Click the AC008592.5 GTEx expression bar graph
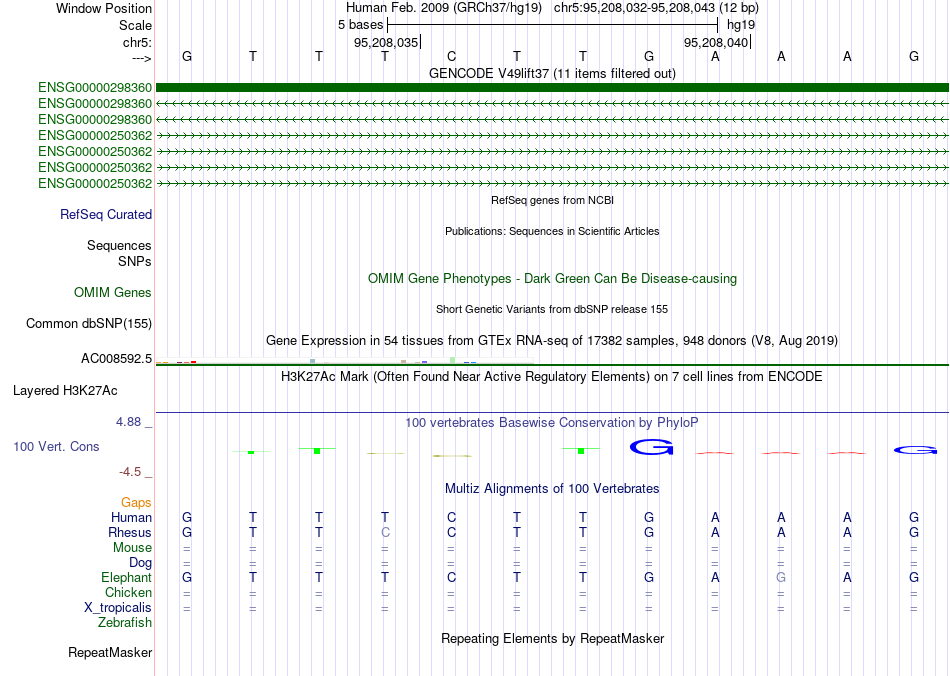The height and width of the screenshot is (676, 950). pos(345,361)
